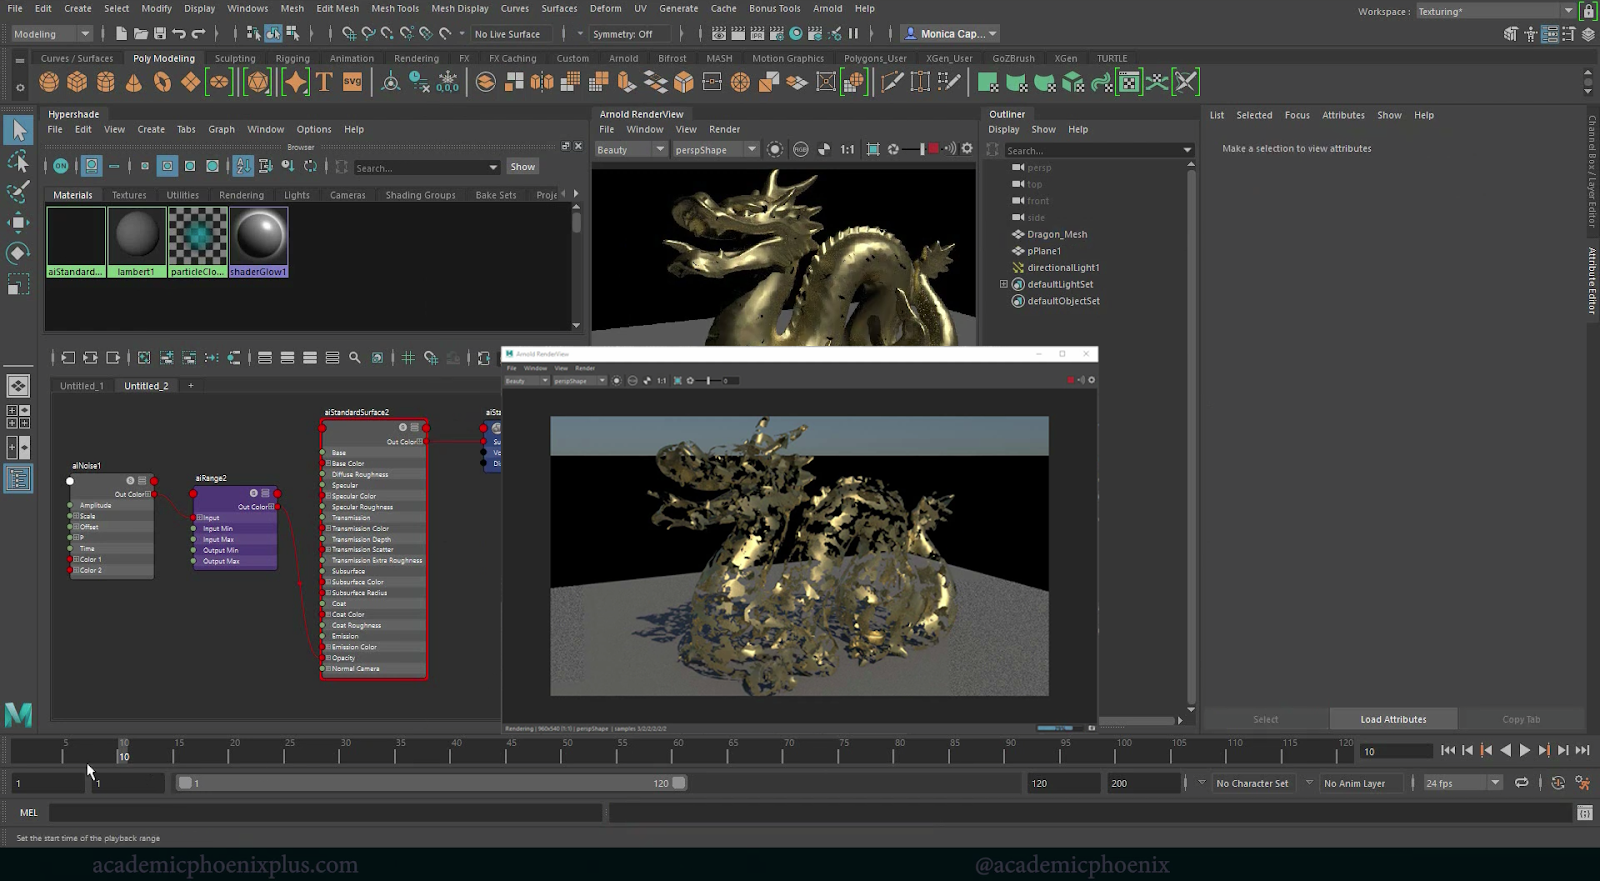Image resolution: width=1600 pixels, height=881 pixels.
Task: Select the polygon sphere icon in shelf
Action: [49, 82]
